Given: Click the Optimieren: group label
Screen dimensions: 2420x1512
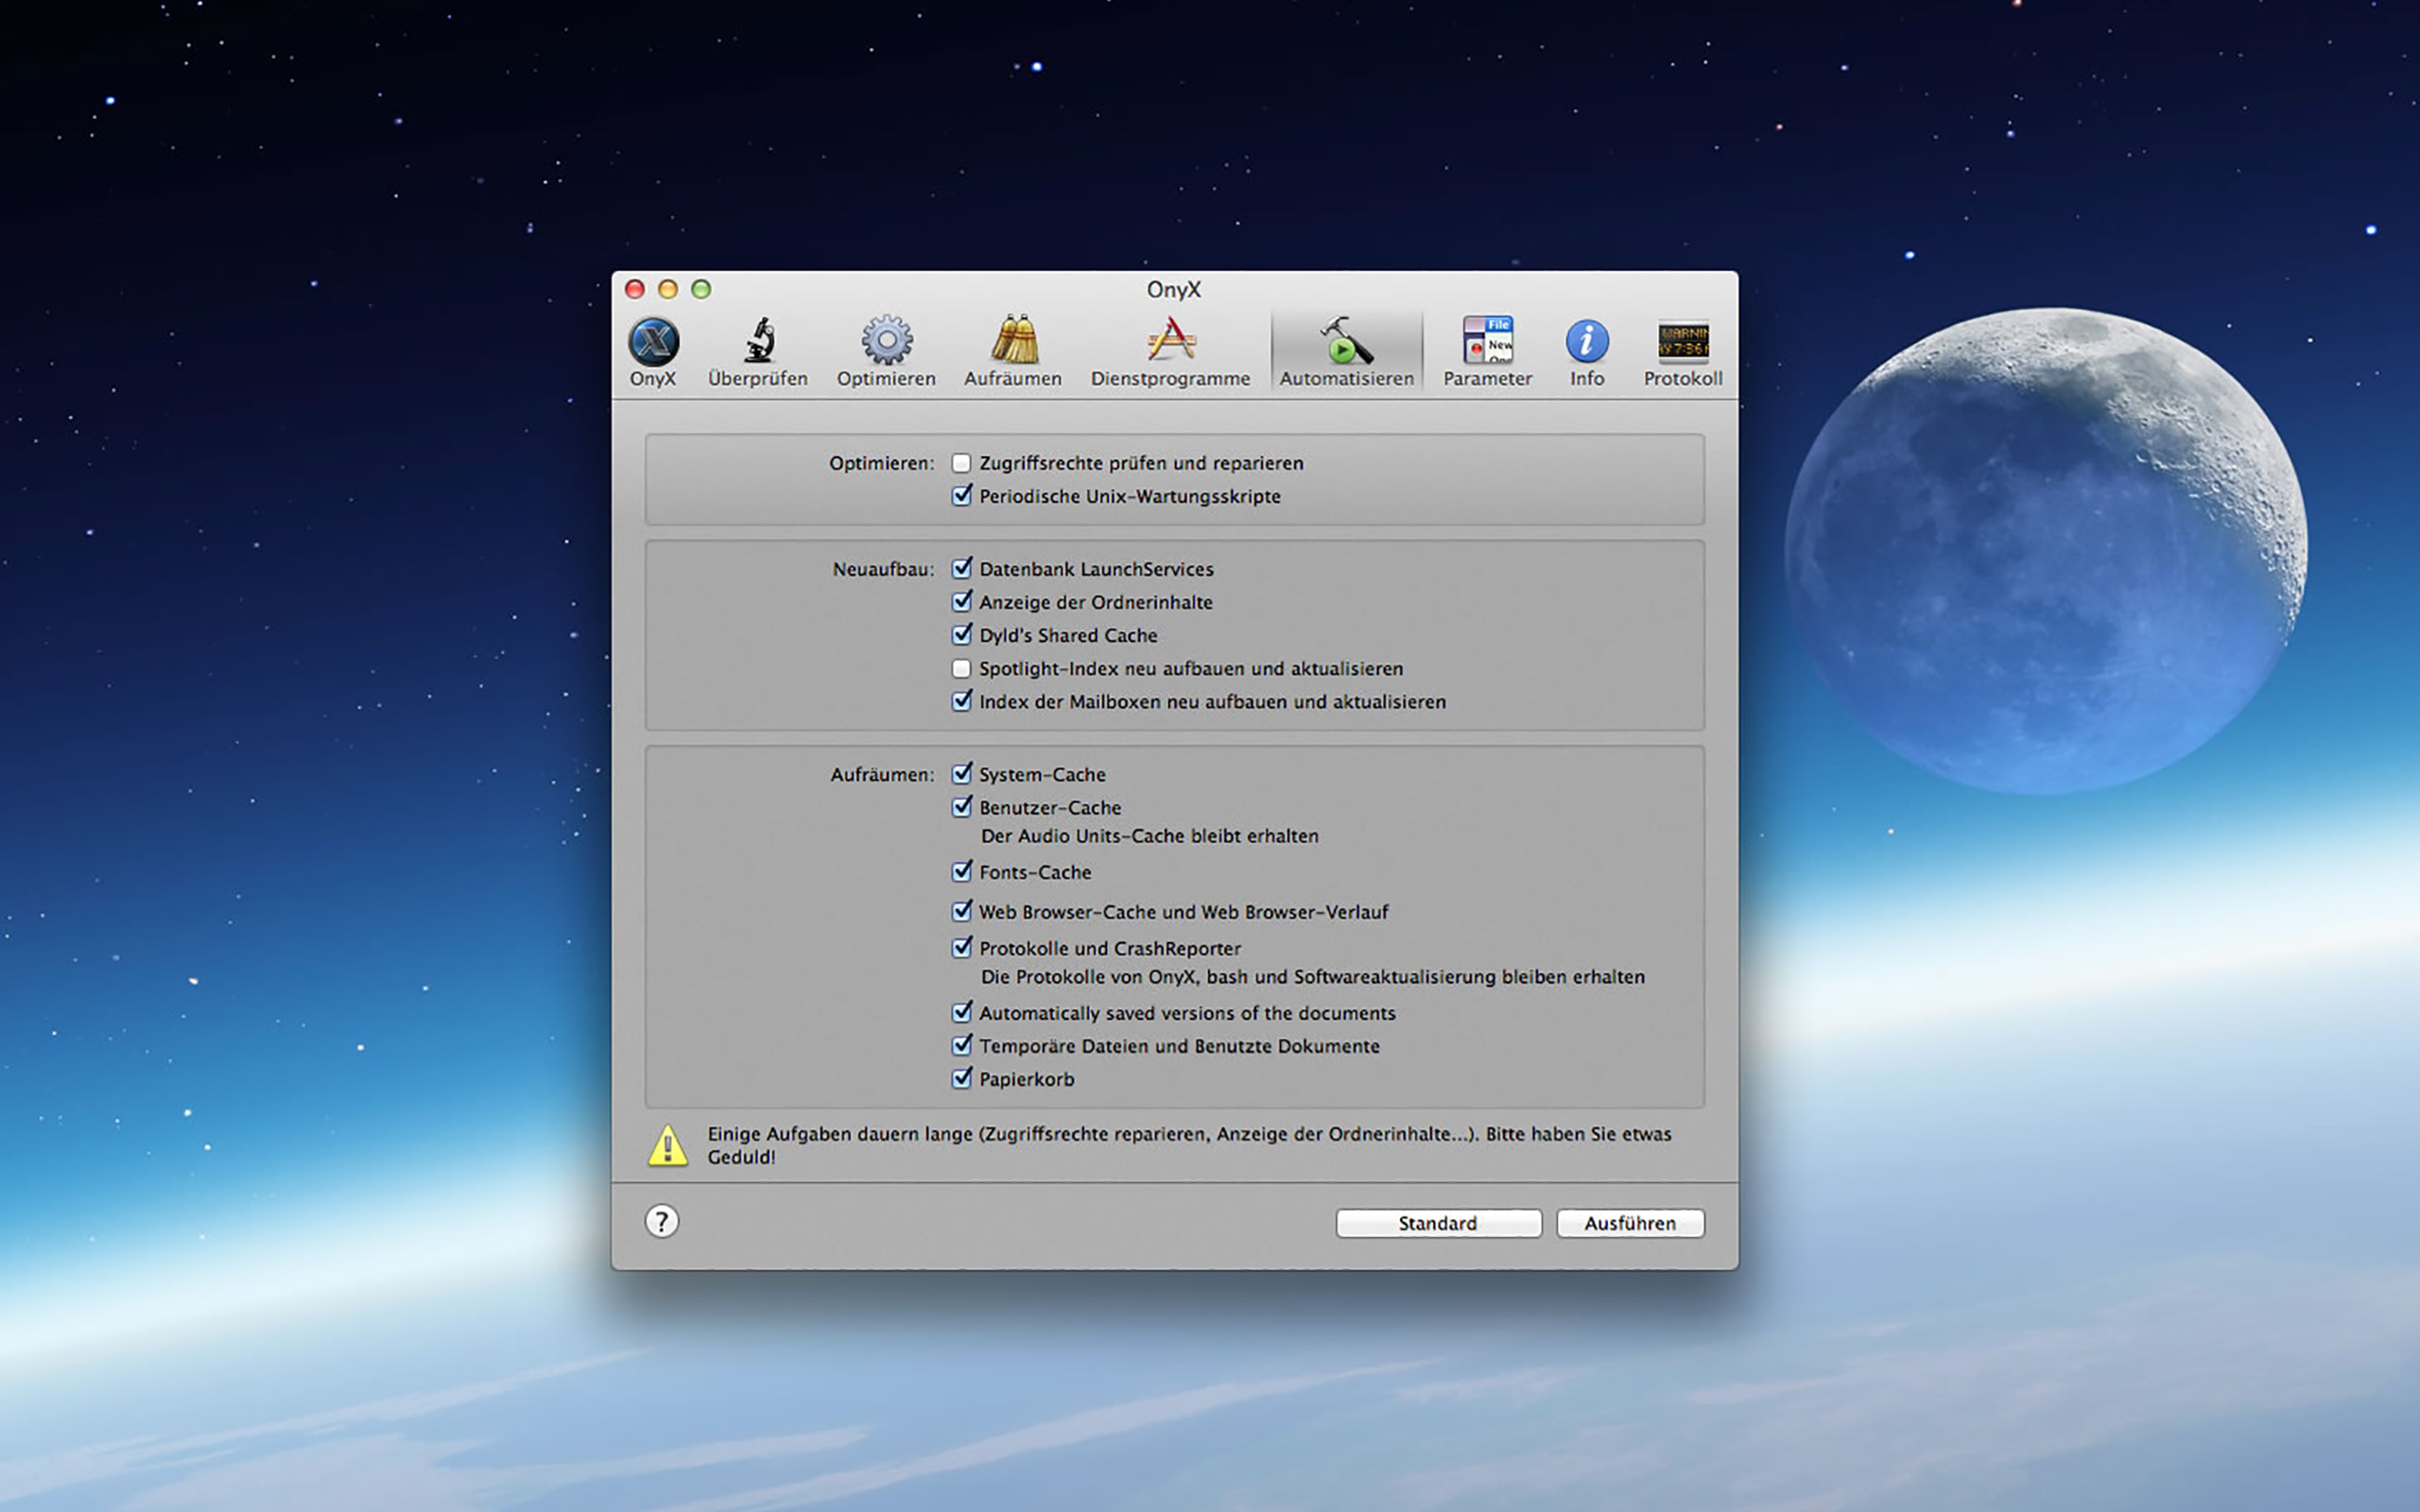Looking at the screenshot, I should pyautogui.click(x=881, y=463).
